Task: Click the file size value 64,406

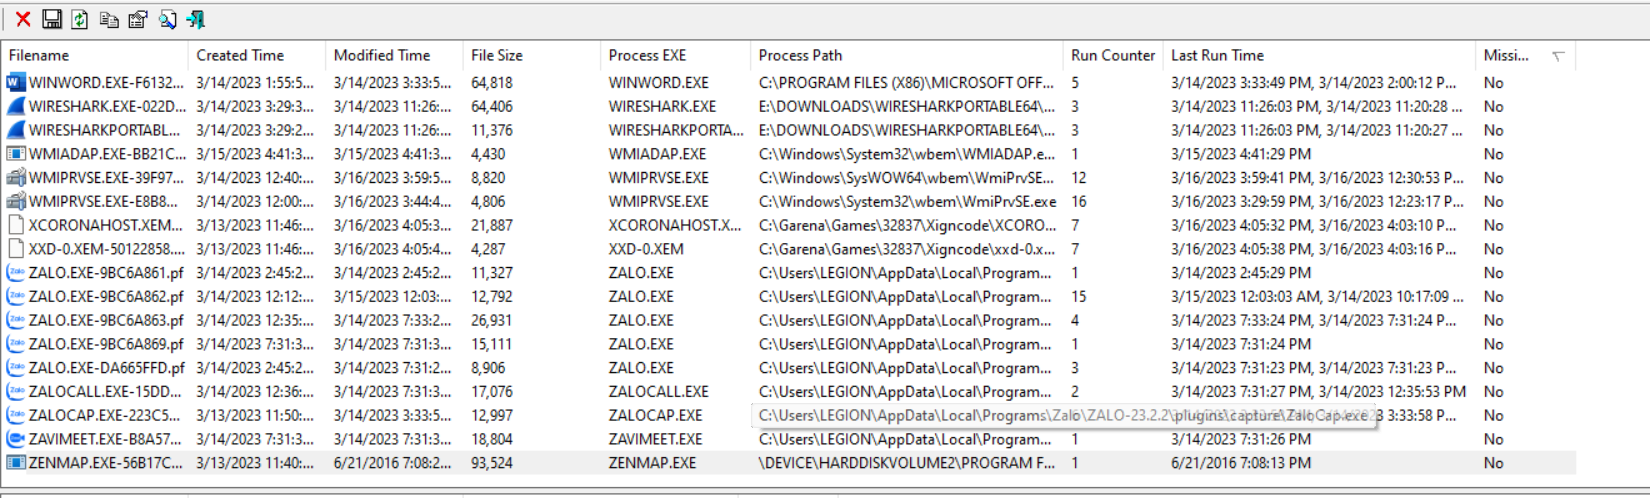Action: [492, 106]
